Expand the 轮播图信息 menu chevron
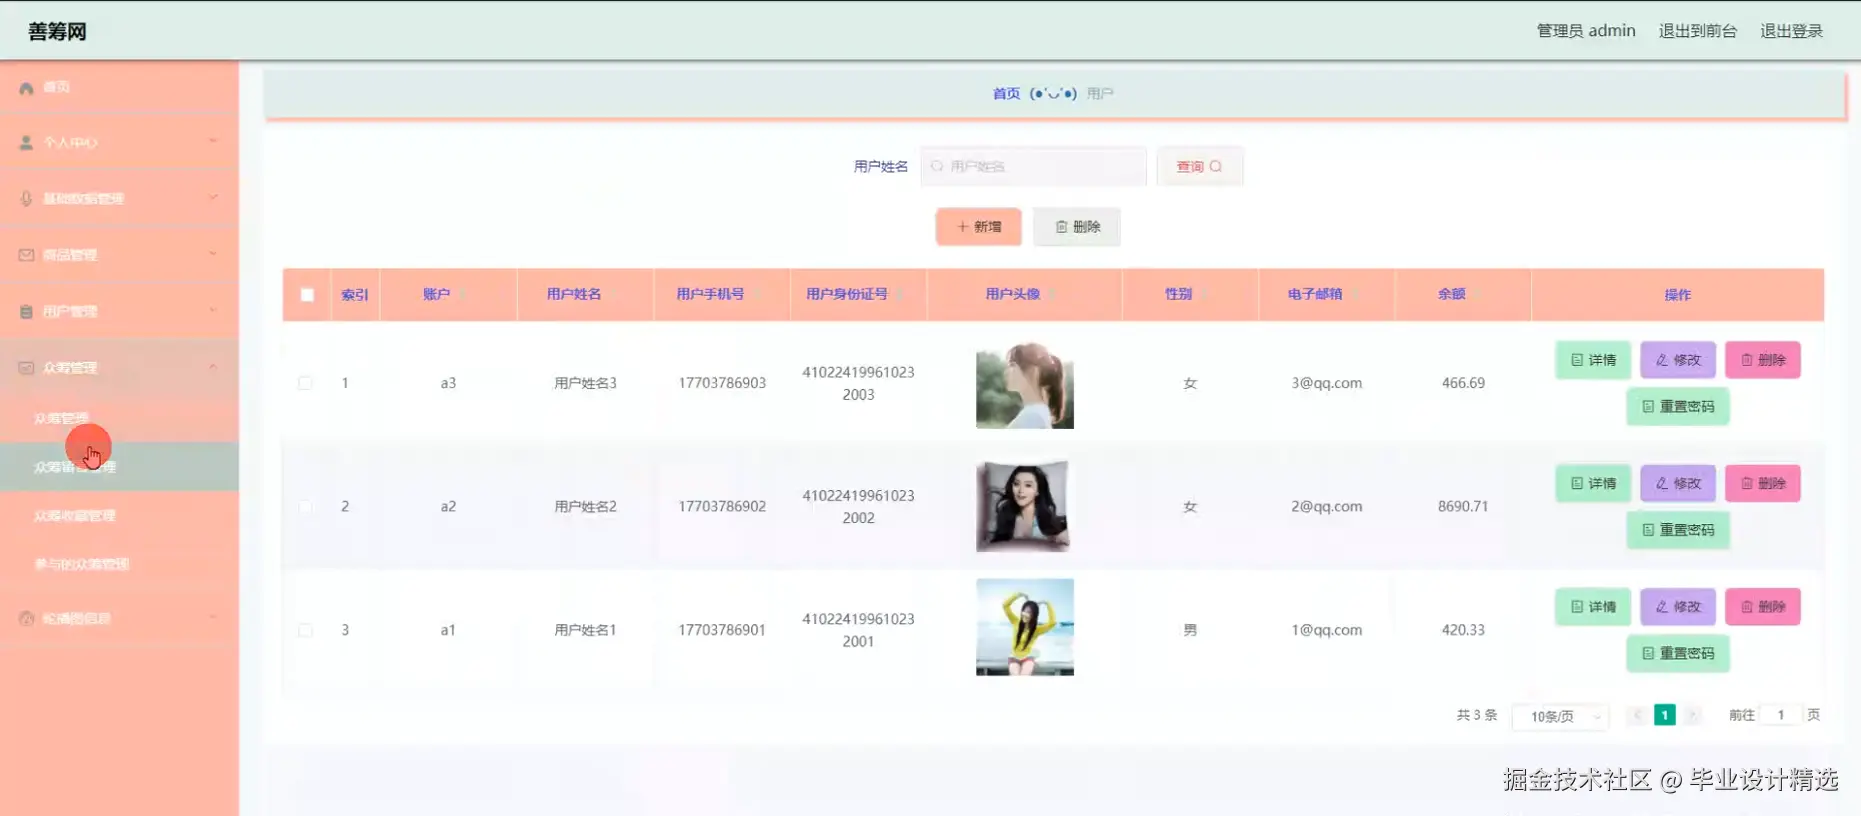 [213, 618]
